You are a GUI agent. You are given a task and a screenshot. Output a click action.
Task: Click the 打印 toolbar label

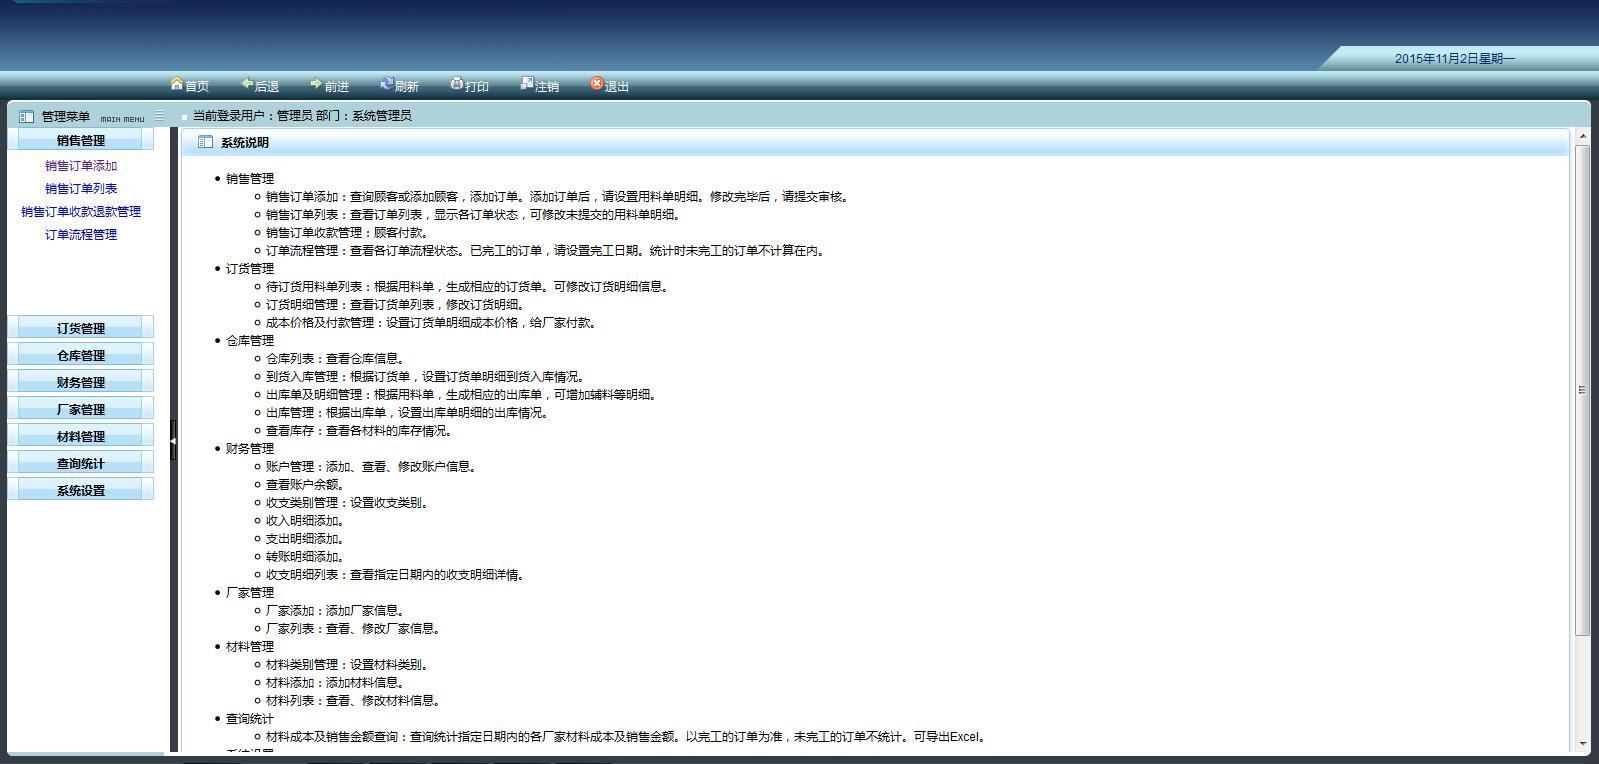pyautogui.click(x=477, y=87)
